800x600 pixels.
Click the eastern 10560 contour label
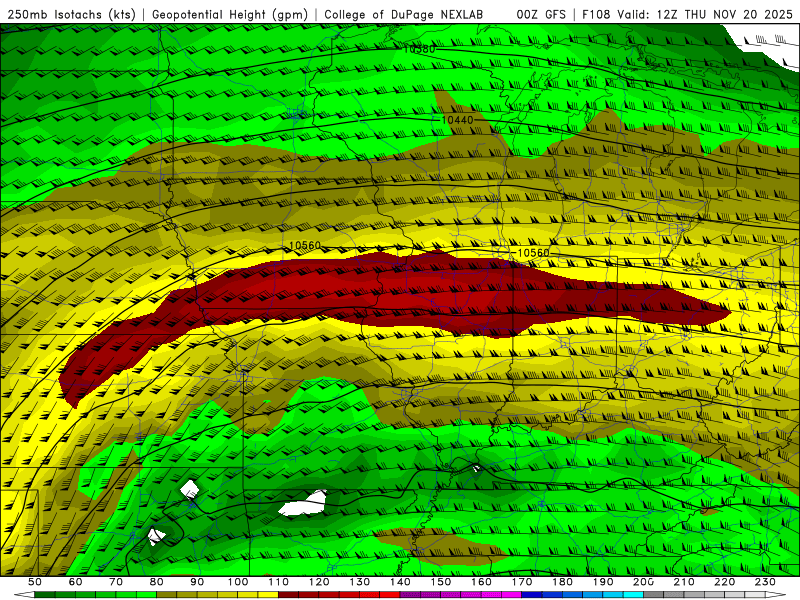533,253
